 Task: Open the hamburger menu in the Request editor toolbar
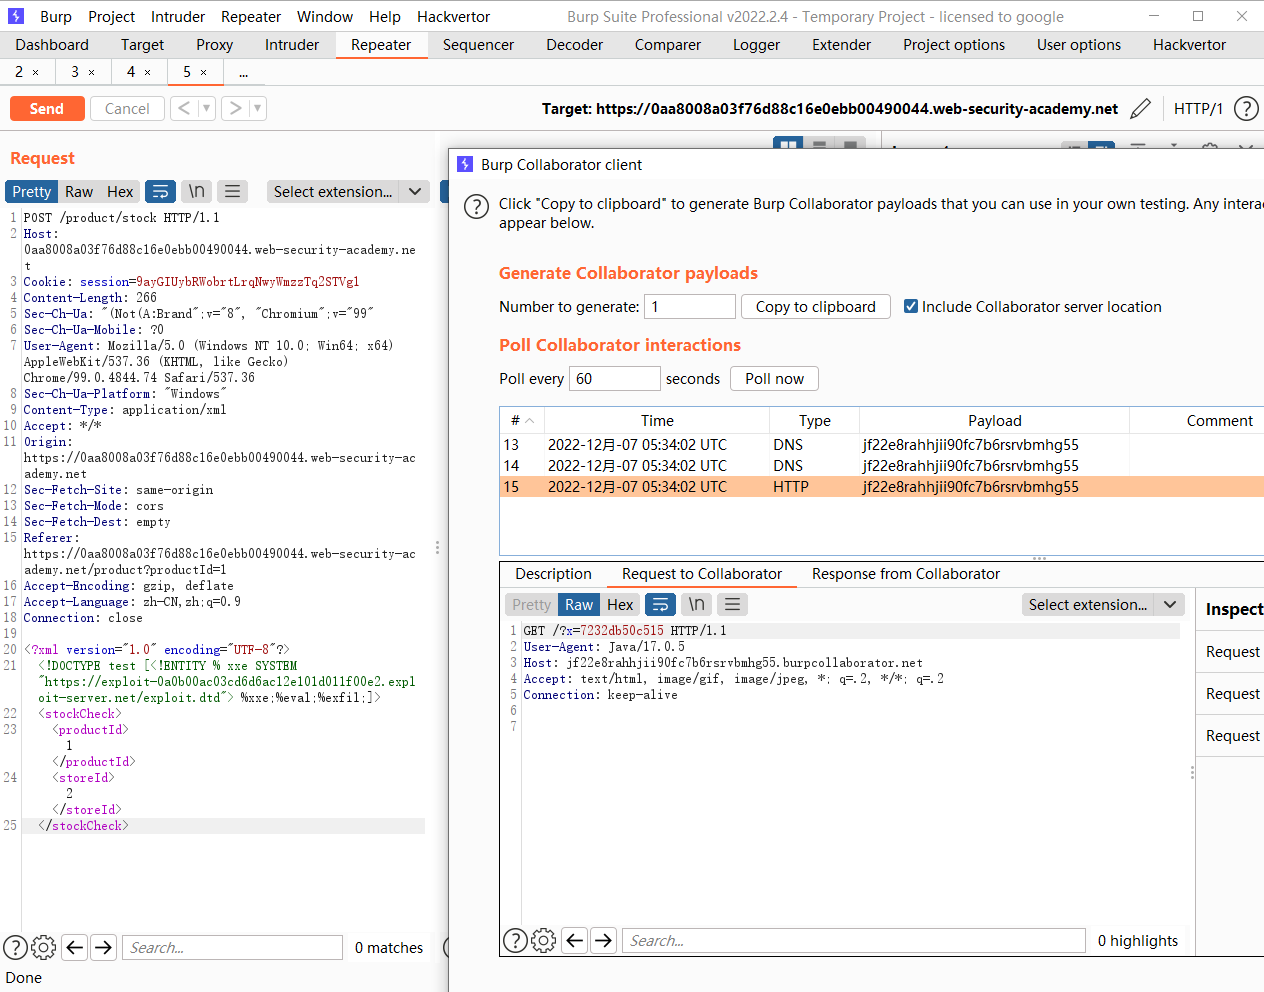click(233, 192)
